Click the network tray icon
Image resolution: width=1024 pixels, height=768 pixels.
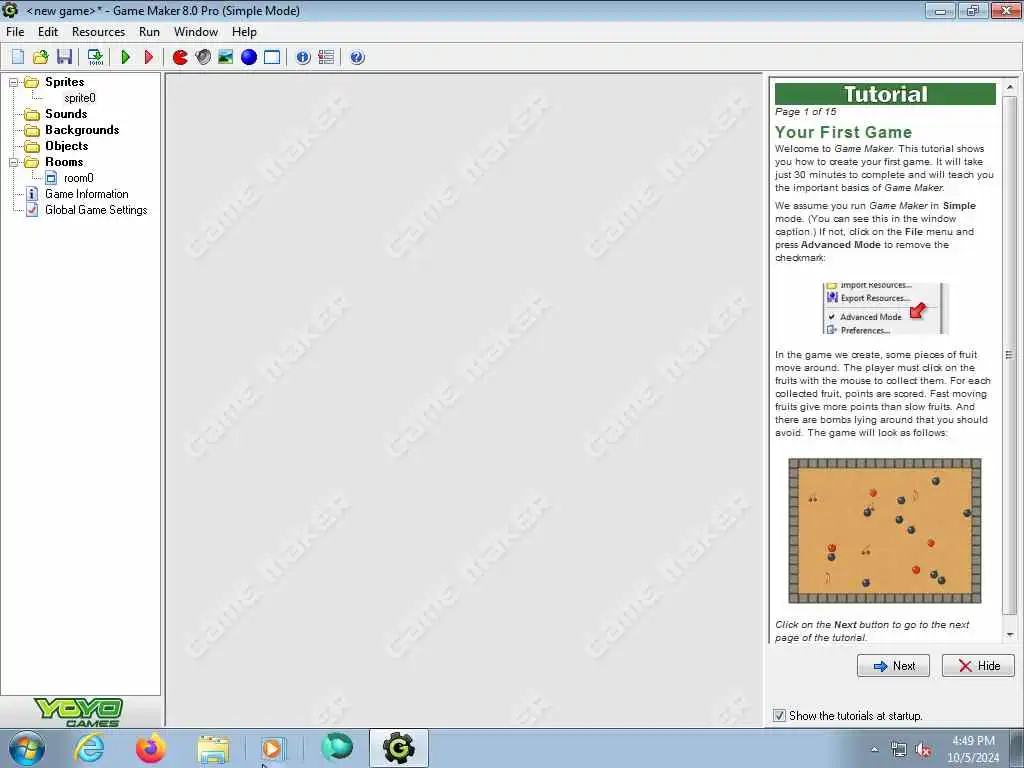click(899, 750)
